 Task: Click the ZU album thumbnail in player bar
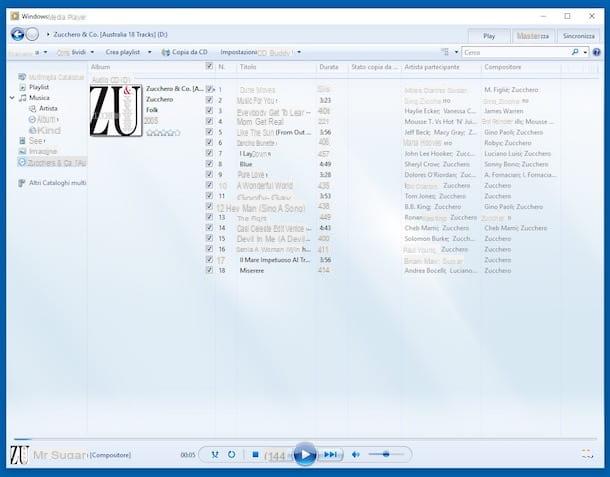point(19,455)
